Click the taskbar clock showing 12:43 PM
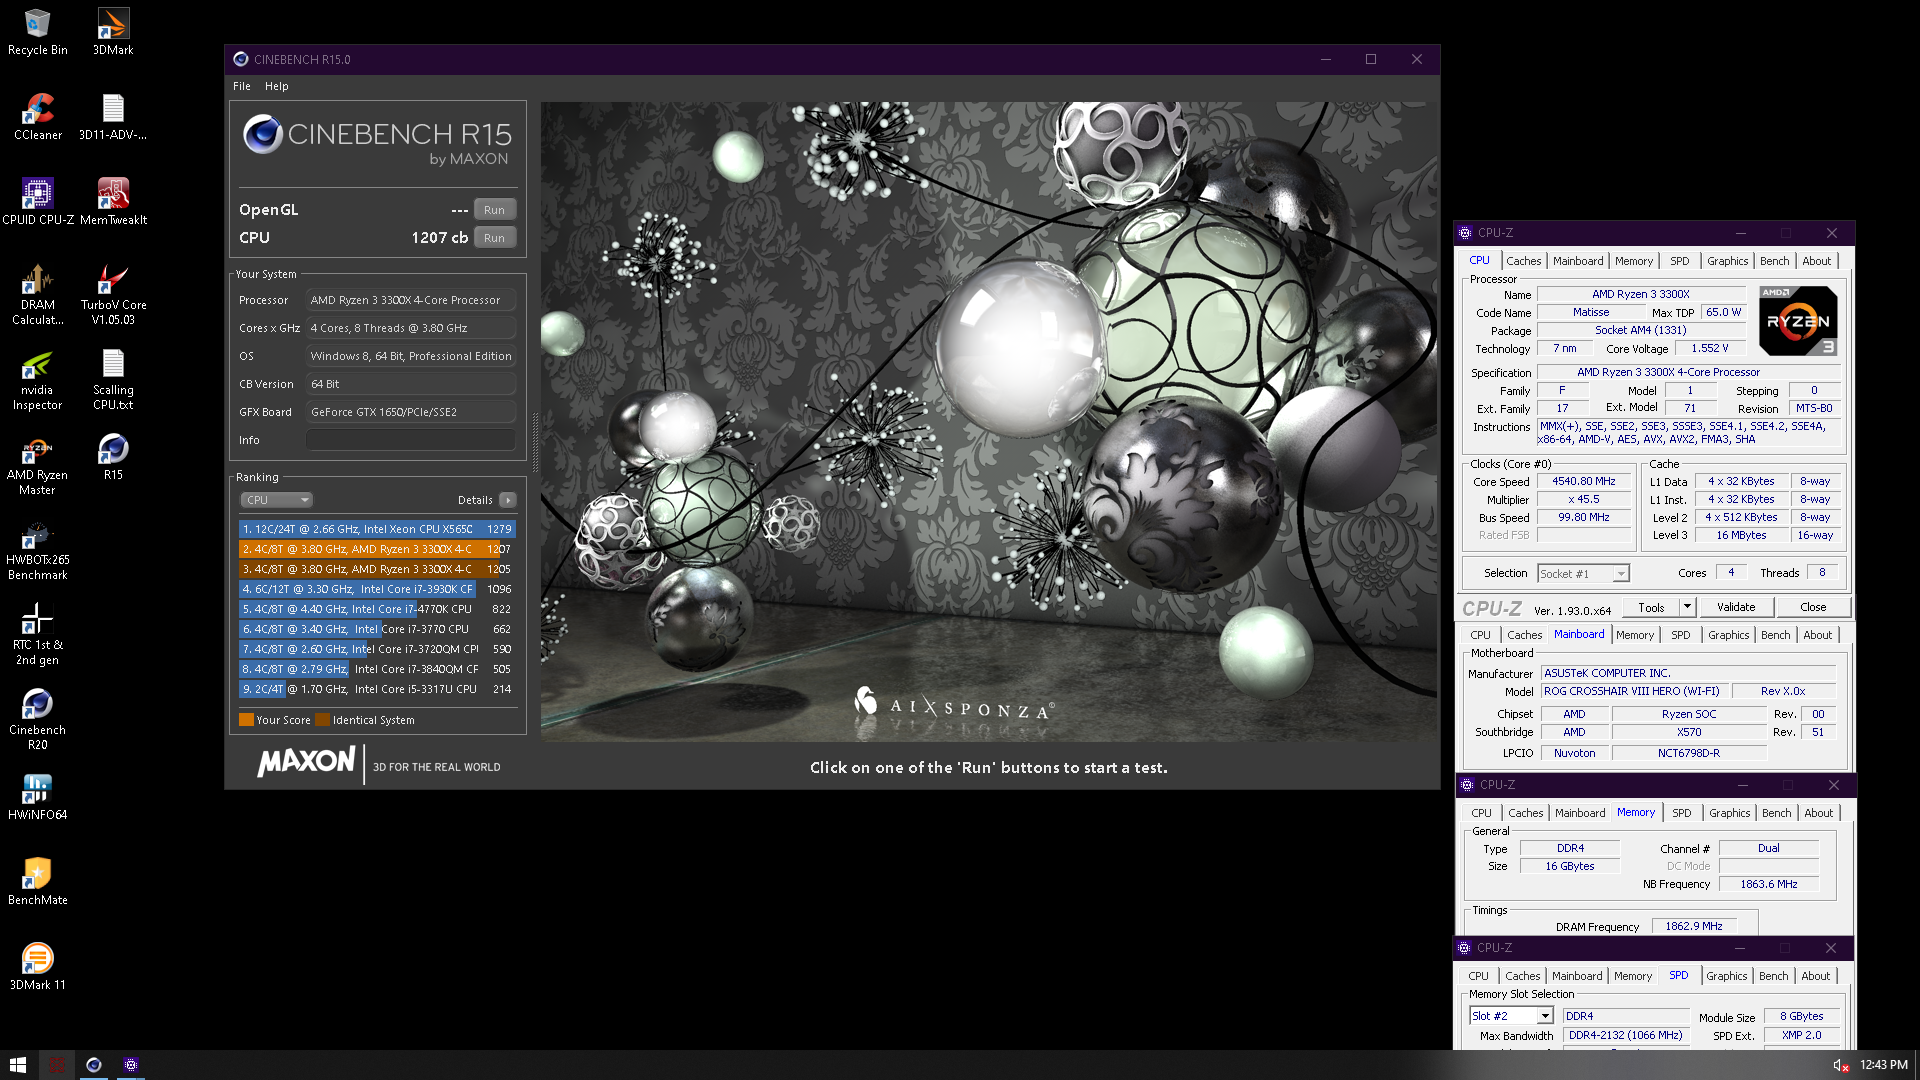The image size is (1920, 1080). click(1883, 1065)
